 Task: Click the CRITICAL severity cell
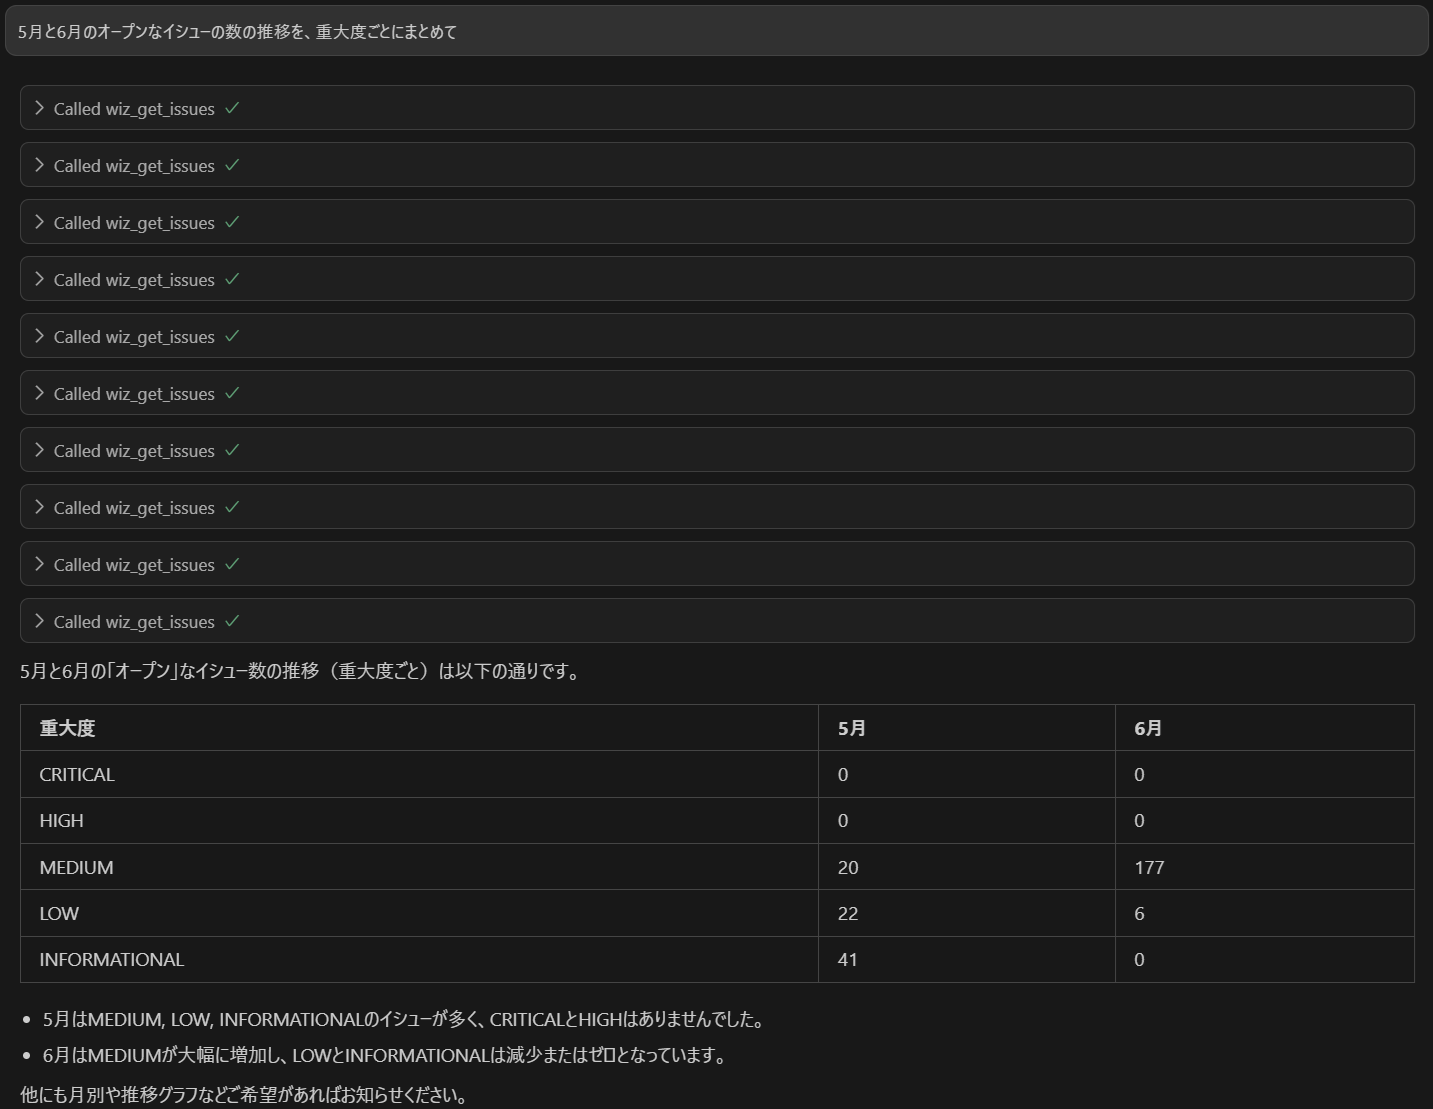[x=77, y=775]
